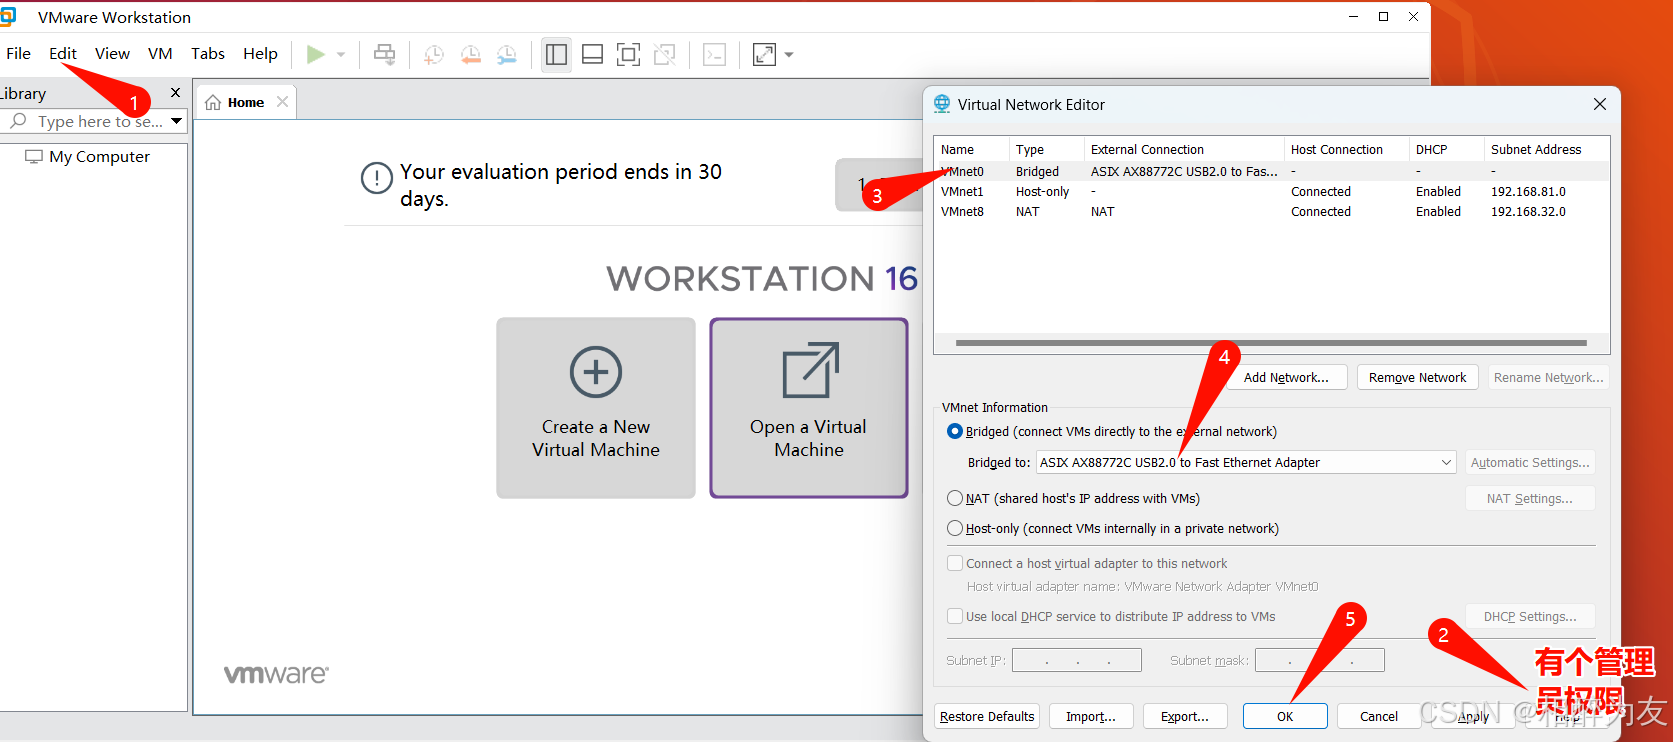1673x742 pixels.
Task: Confirm with the OK button
Action: click(x=1285, y=716)
